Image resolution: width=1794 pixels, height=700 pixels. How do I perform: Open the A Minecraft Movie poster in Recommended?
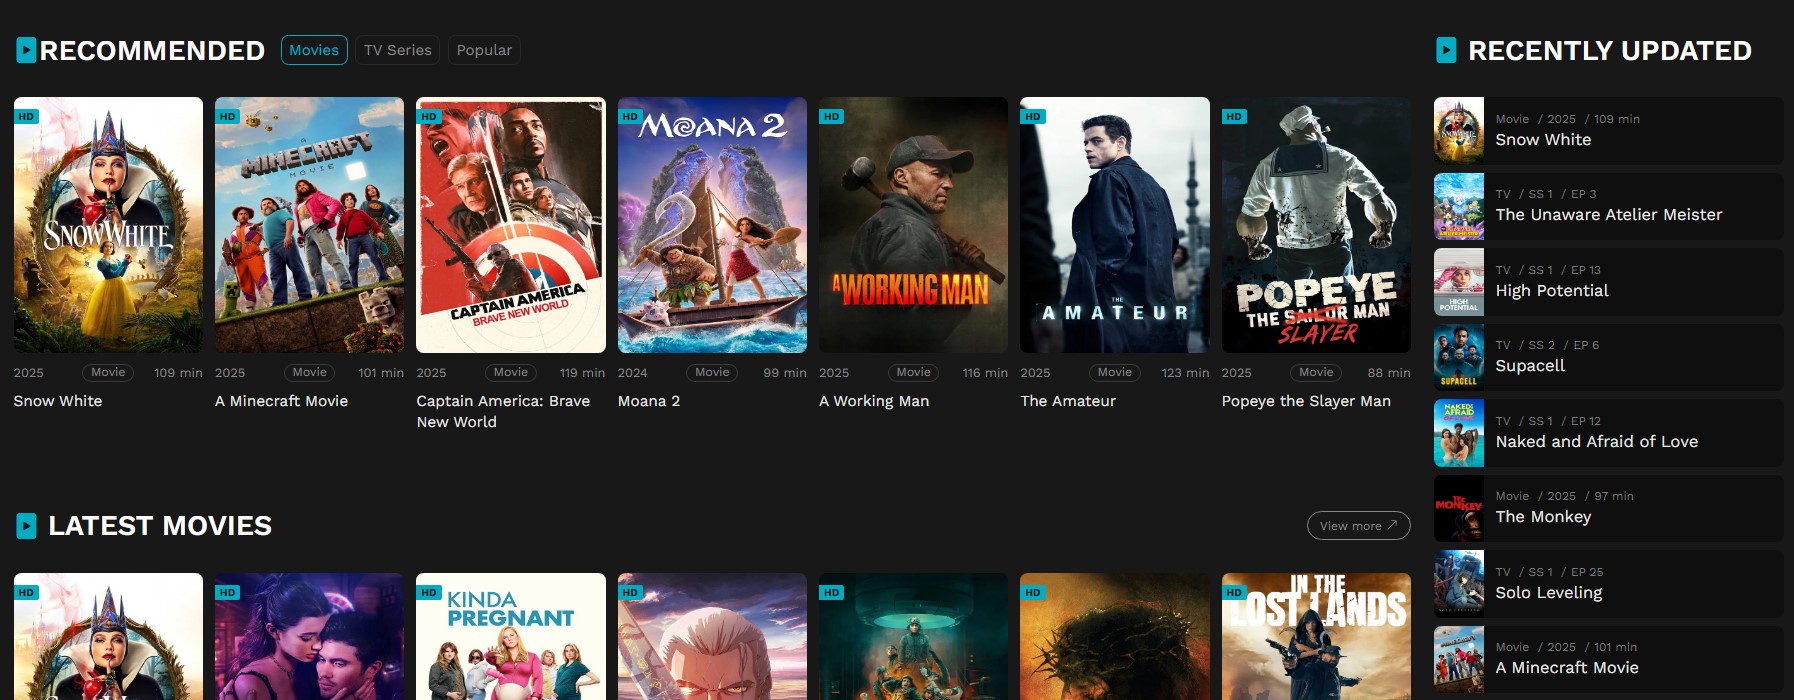click(x=309, y=225)
